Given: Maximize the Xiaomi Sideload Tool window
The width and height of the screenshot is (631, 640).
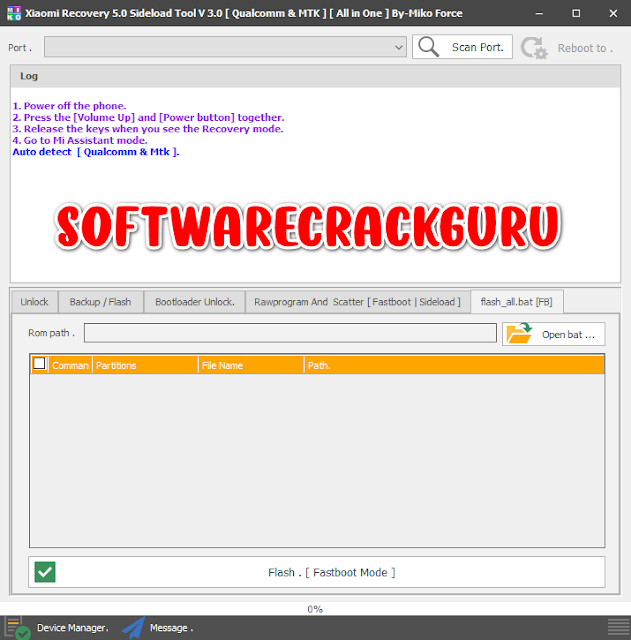Looking at the screenshot, I should pyautogui.click(x=576, y=13).
